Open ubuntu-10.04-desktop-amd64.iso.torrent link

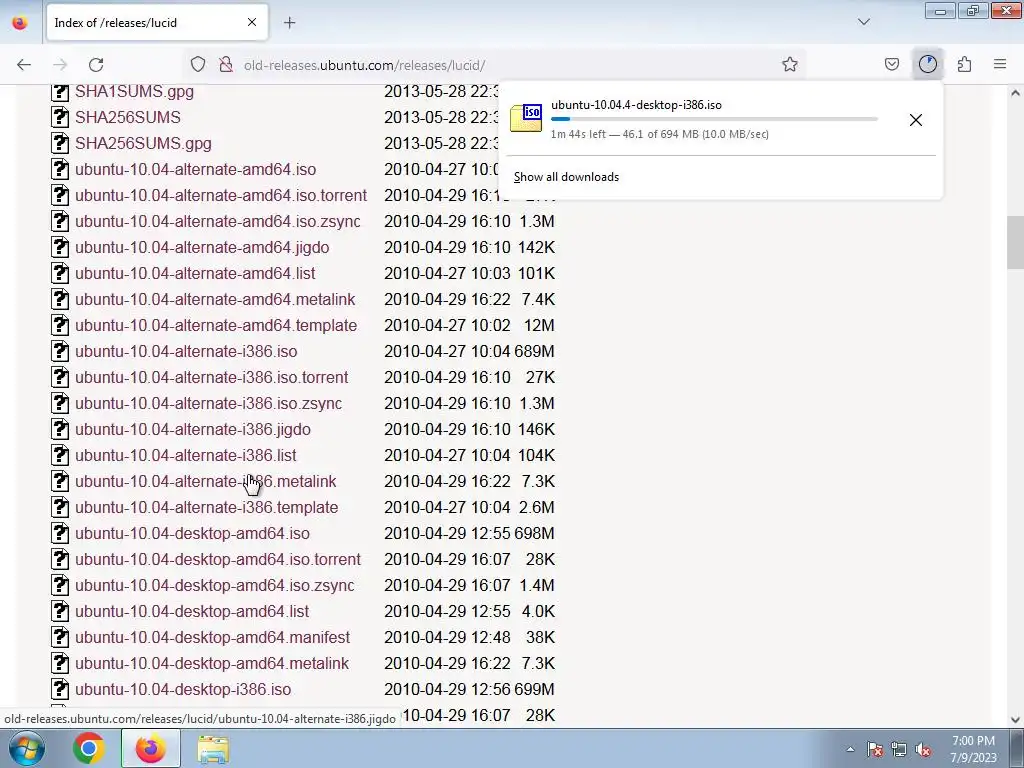coord(218,560)
